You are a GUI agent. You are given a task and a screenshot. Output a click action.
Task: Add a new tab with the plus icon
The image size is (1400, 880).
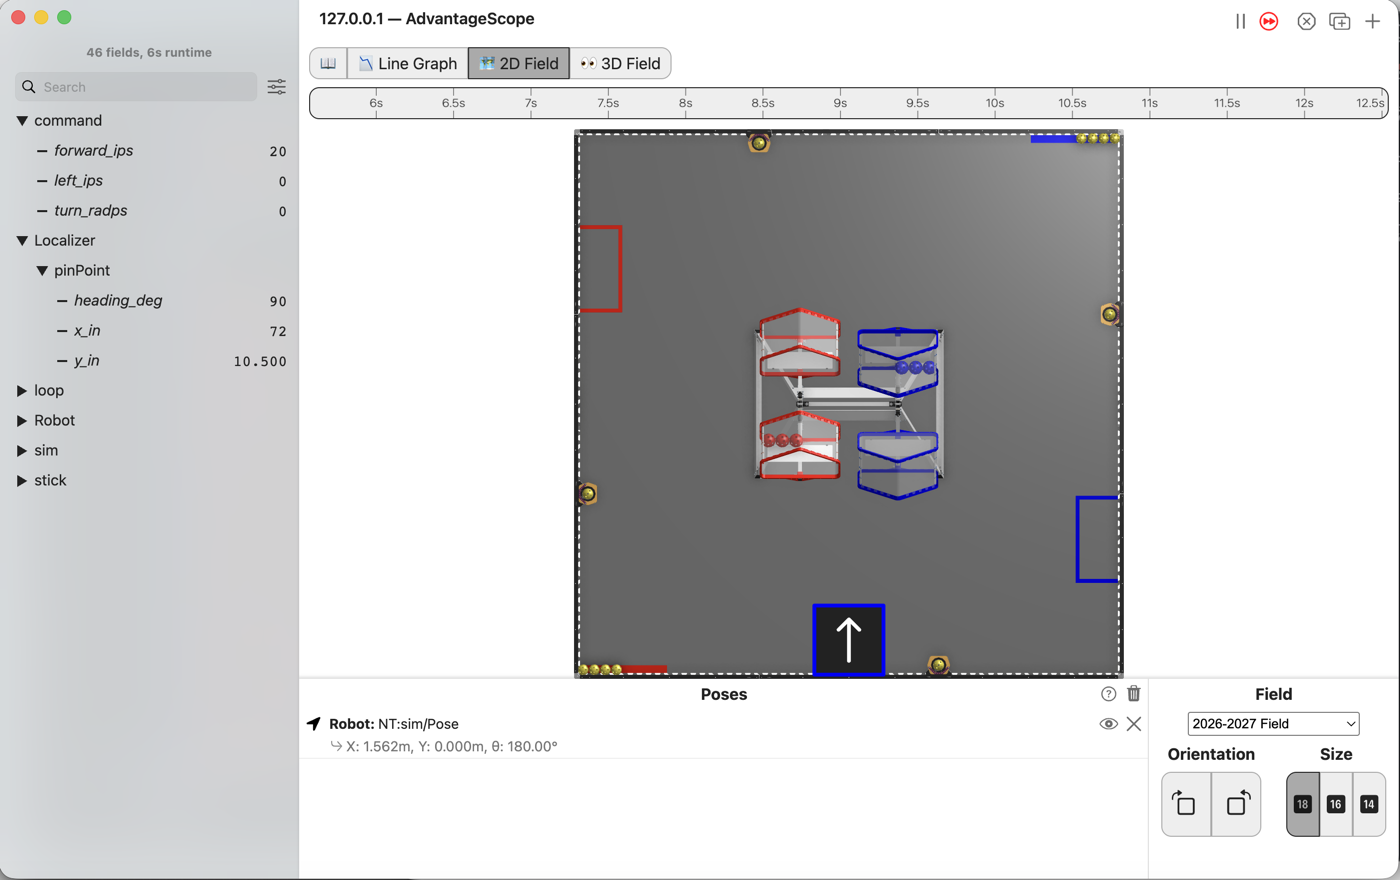coord(1373,21)
